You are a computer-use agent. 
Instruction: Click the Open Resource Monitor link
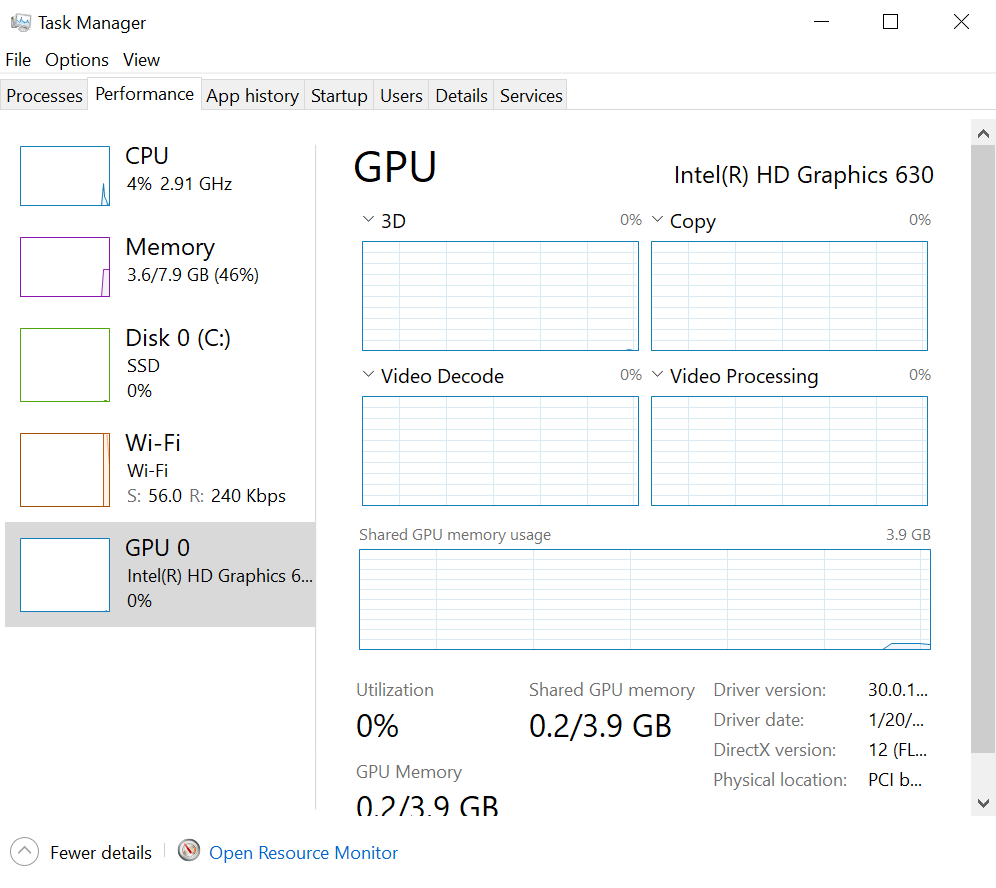303,853
